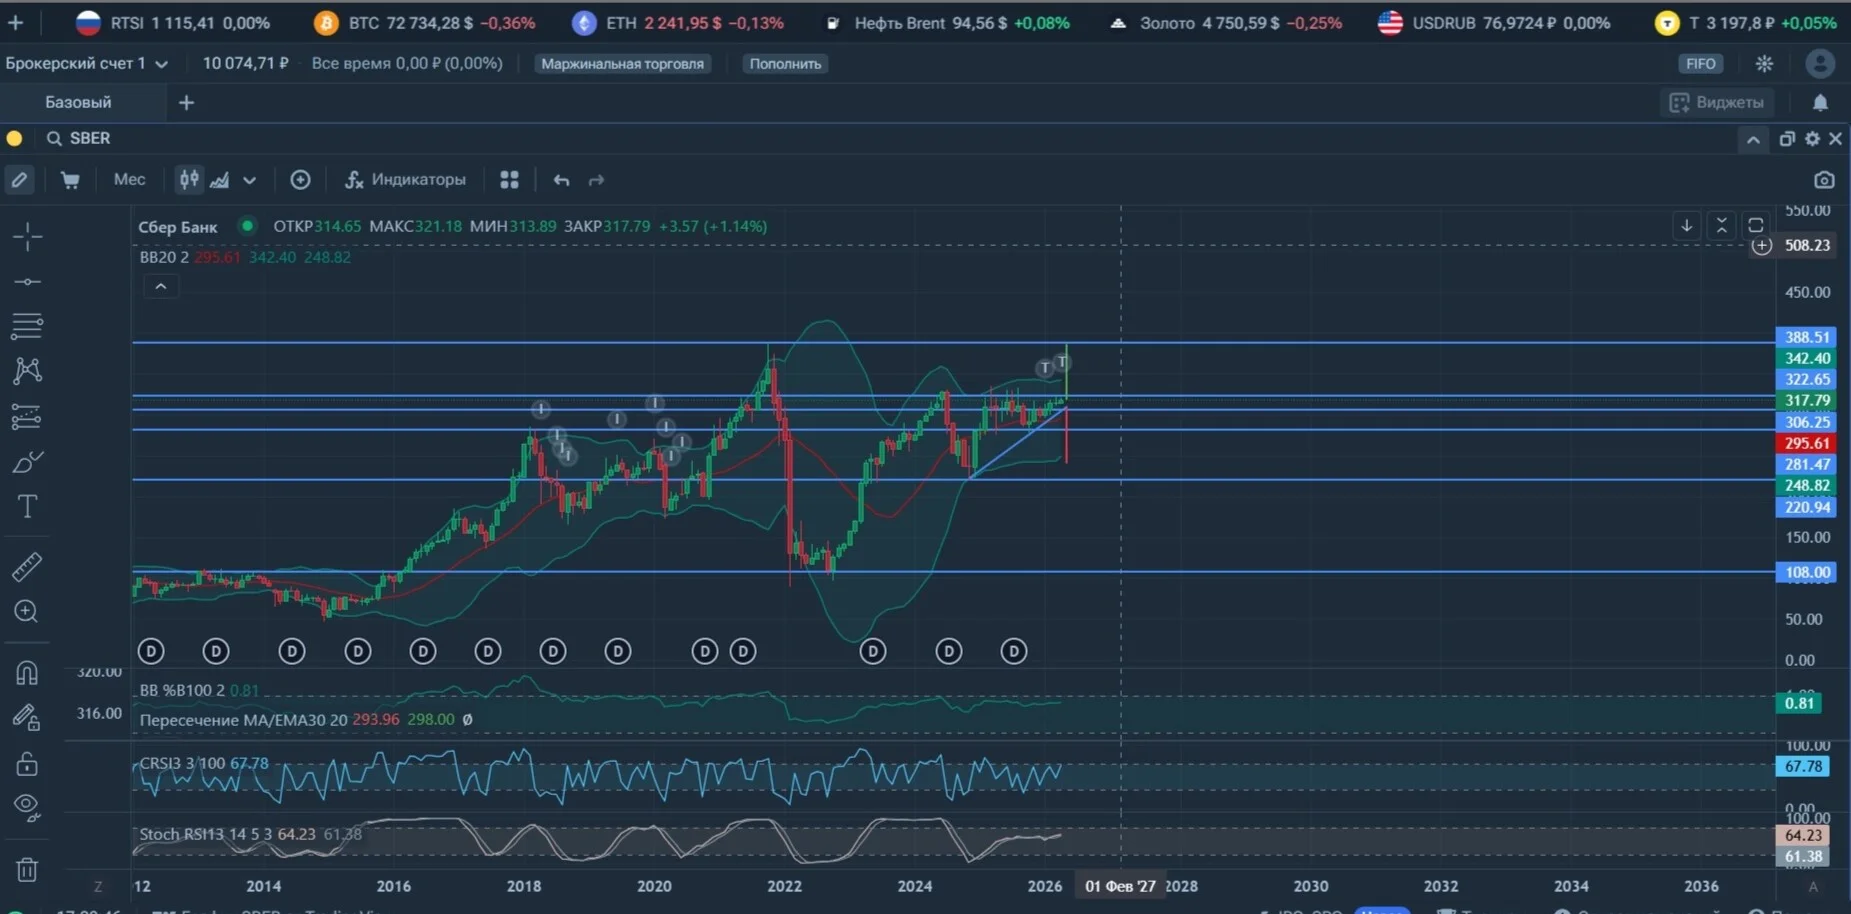Compress the chart's vertical scale button
This screenshot has width=1851, height=914.
1721,226
